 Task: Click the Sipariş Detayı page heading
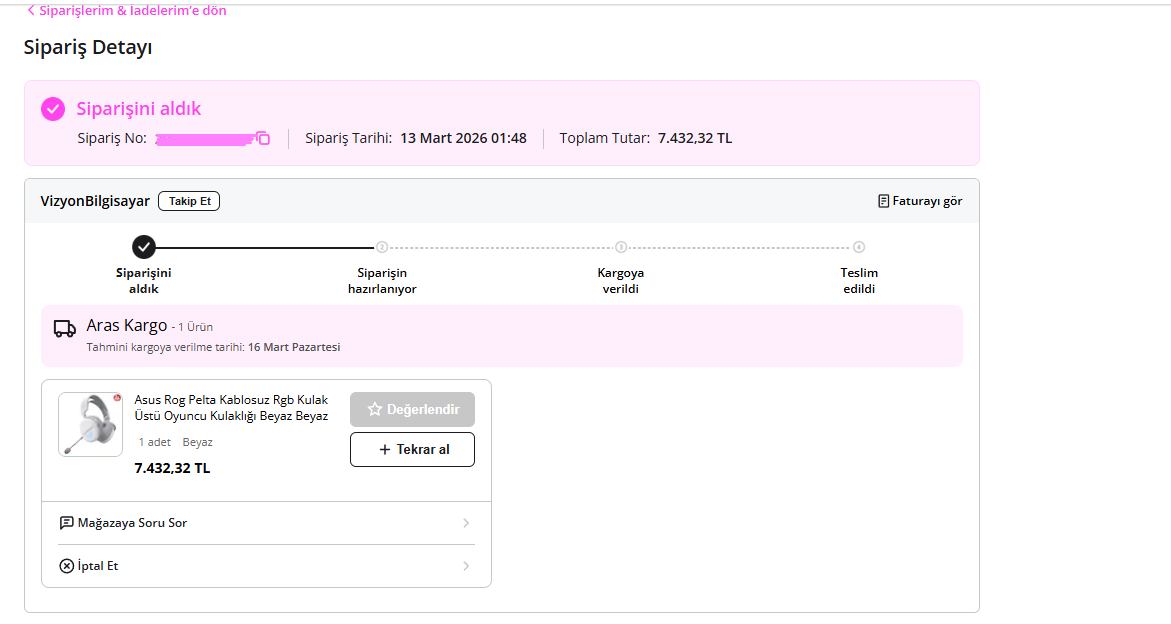tap(88, 47)
